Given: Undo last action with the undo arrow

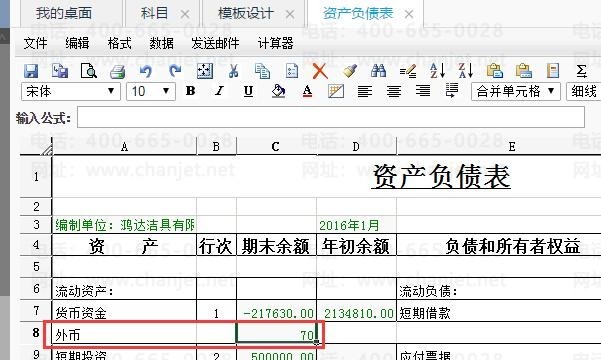Looking at the screenshot, I should (x=146, y=71).
